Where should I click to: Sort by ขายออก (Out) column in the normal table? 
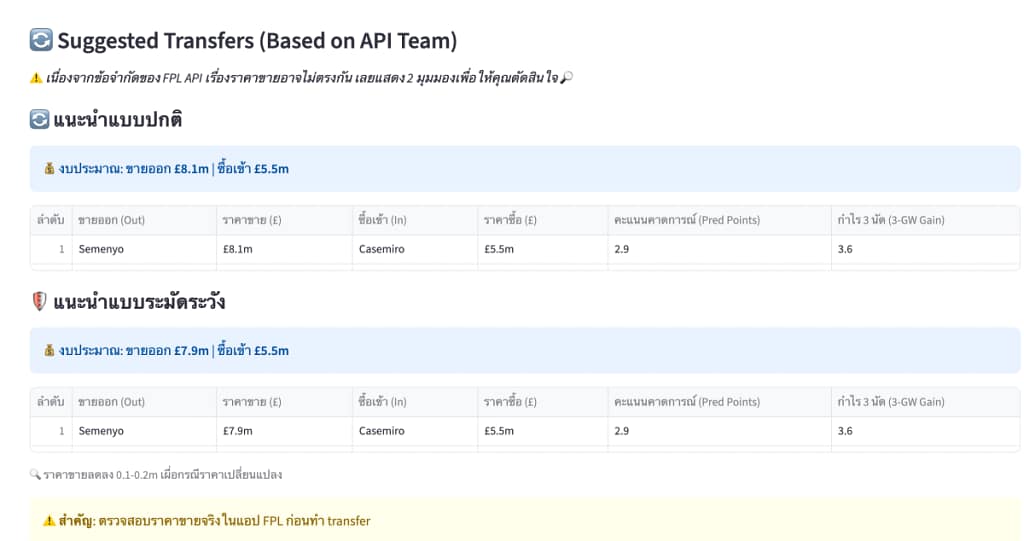pos(111,220)
